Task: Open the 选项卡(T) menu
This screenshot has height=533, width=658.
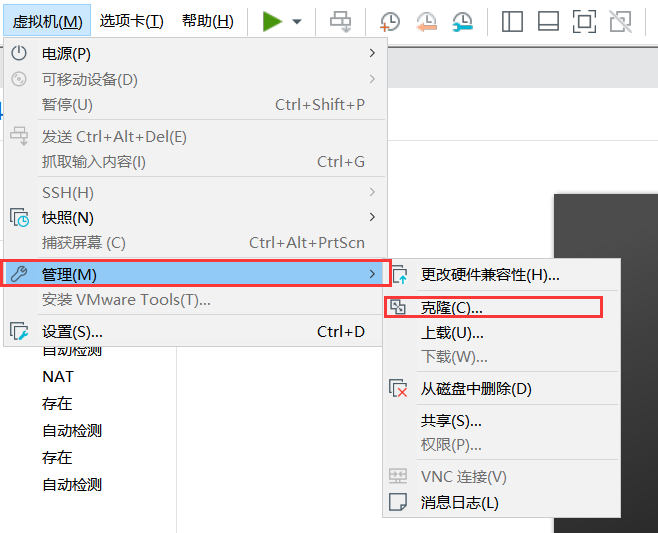Action: pos(131,21)
